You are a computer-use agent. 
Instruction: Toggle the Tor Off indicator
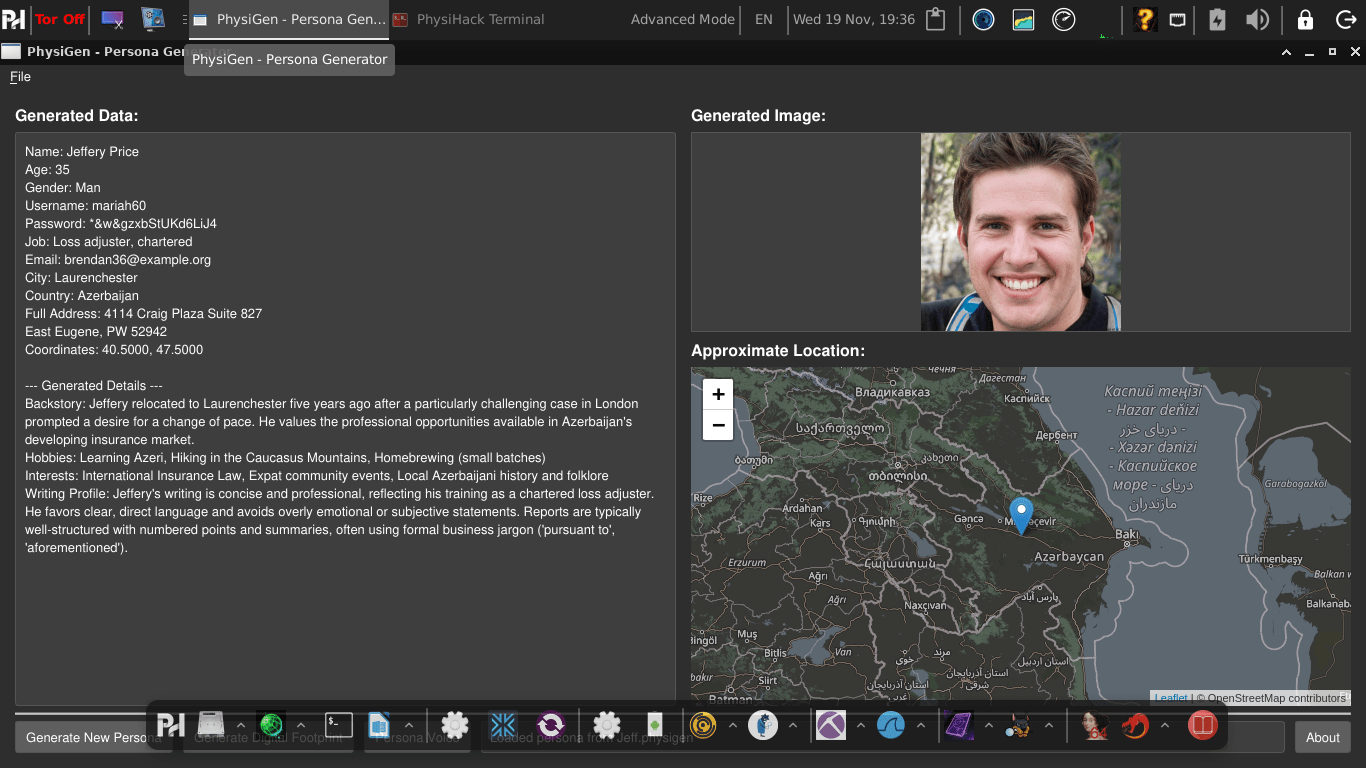tap(60, 19)
